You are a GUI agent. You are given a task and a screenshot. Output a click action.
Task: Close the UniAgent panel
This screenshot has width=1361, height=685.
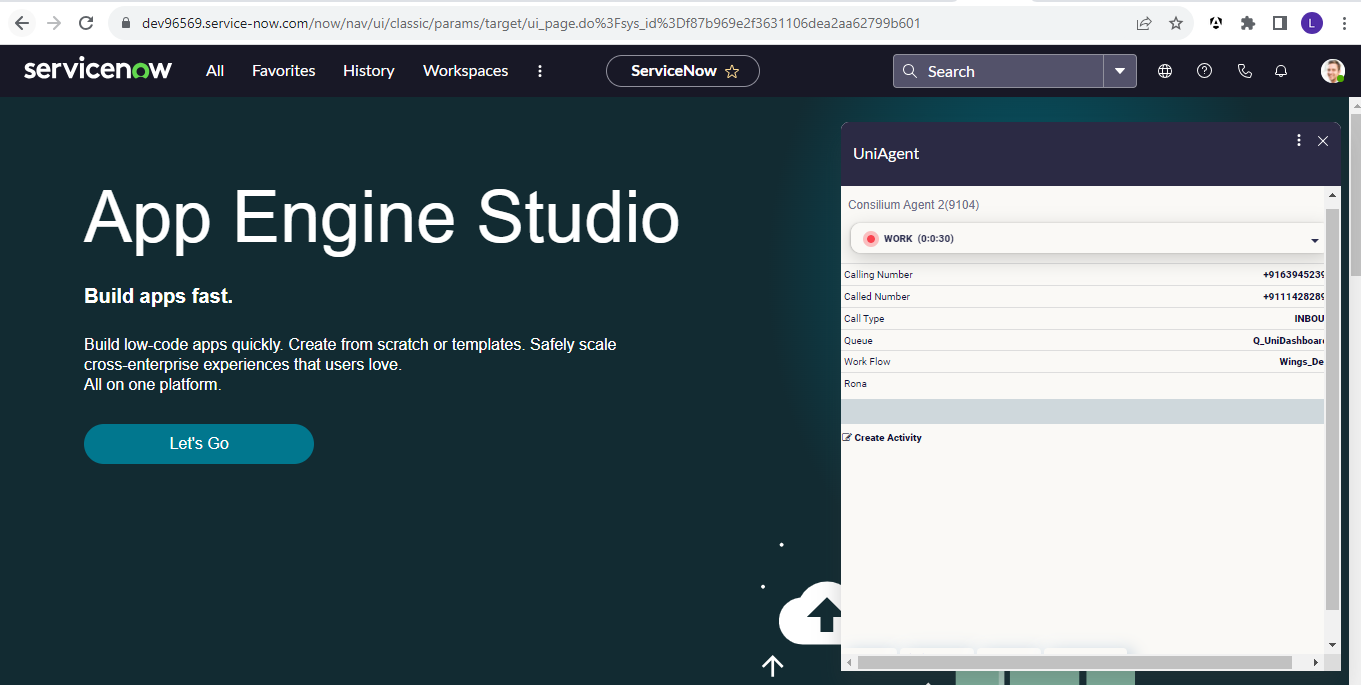1323,141
